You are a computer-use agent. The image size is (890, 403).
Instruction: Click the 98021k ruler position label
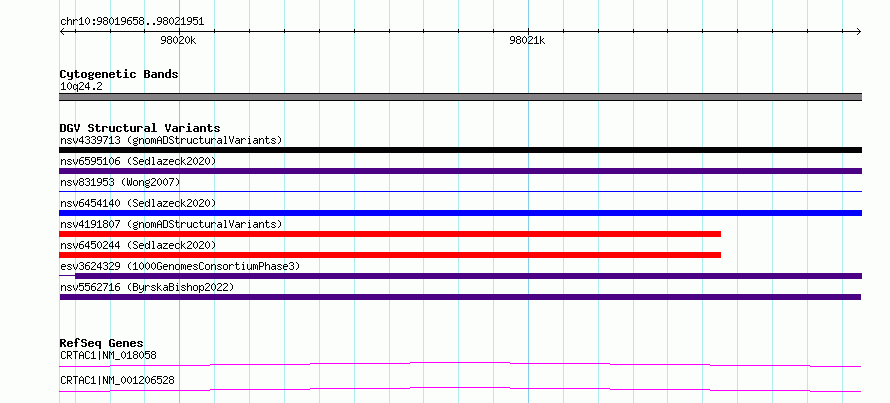pyautogui.click(x=527, y=40)
